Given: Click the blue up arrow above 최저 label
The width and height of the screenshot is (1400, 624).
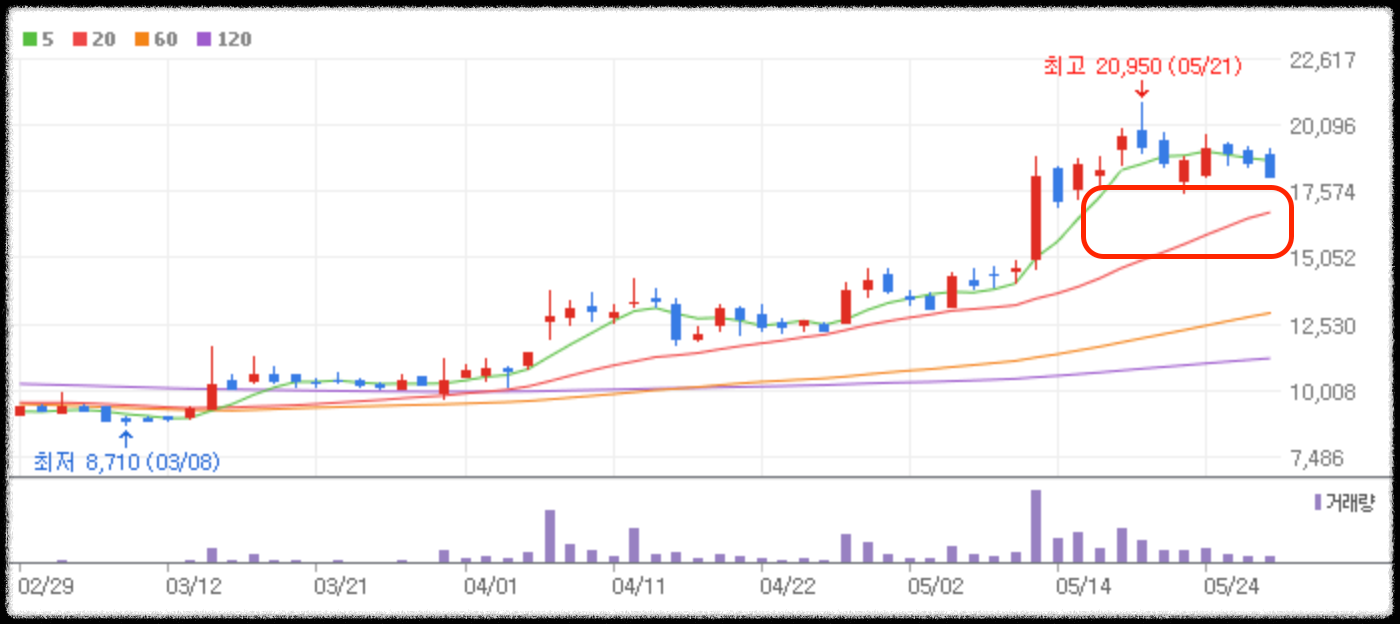Looking at the screenshot, I should [x=126, y=437].
